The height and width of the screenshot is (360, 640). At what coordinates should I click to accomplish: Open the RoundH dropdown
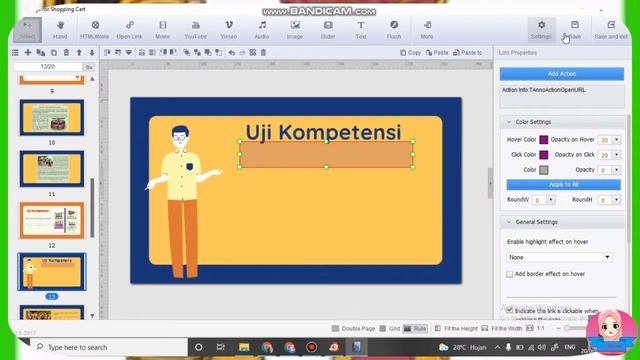[x=616, y=200]
